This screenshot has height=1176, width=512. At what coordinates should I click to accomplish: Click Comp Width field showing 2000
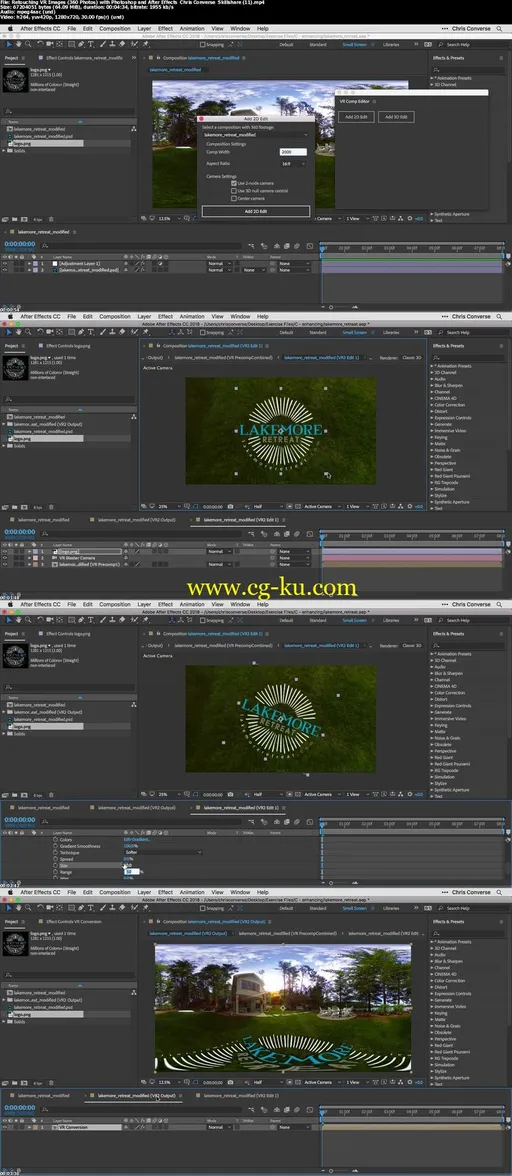point(293,152)
